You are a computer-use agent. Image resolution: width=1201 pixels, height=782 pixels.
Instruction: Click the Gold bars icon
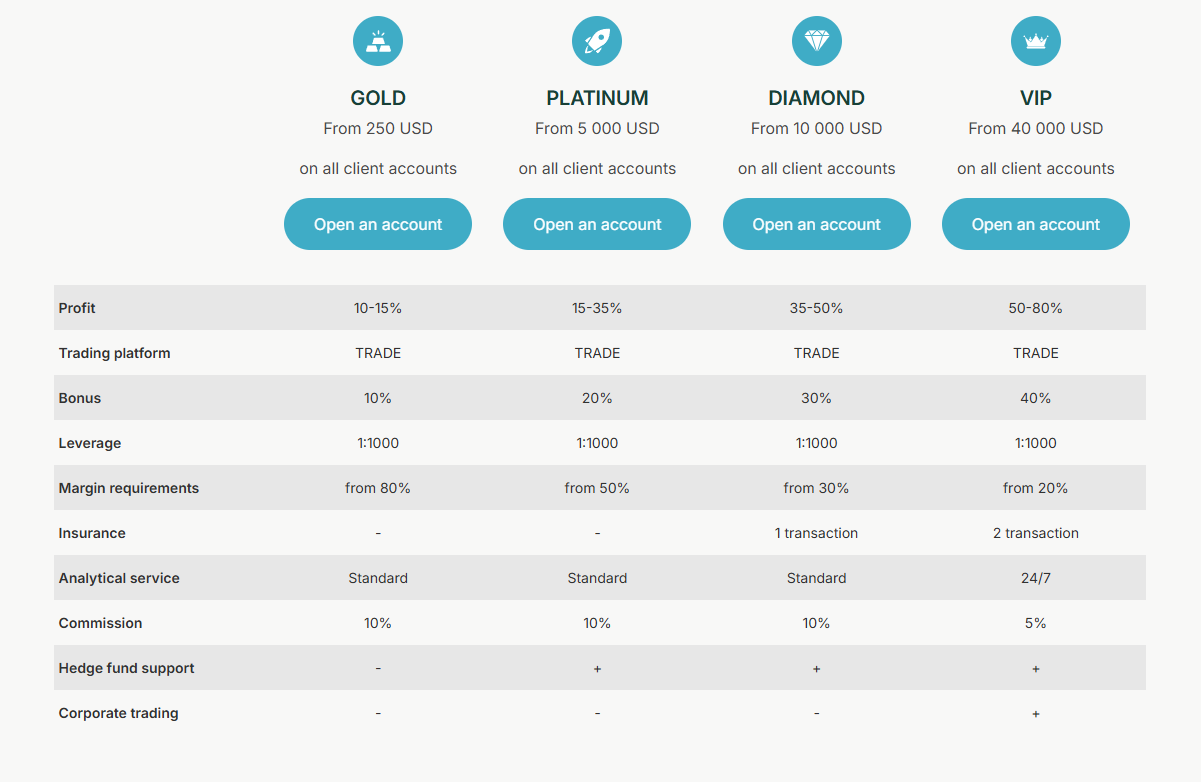pyautogui.click(x=378, y=41)
